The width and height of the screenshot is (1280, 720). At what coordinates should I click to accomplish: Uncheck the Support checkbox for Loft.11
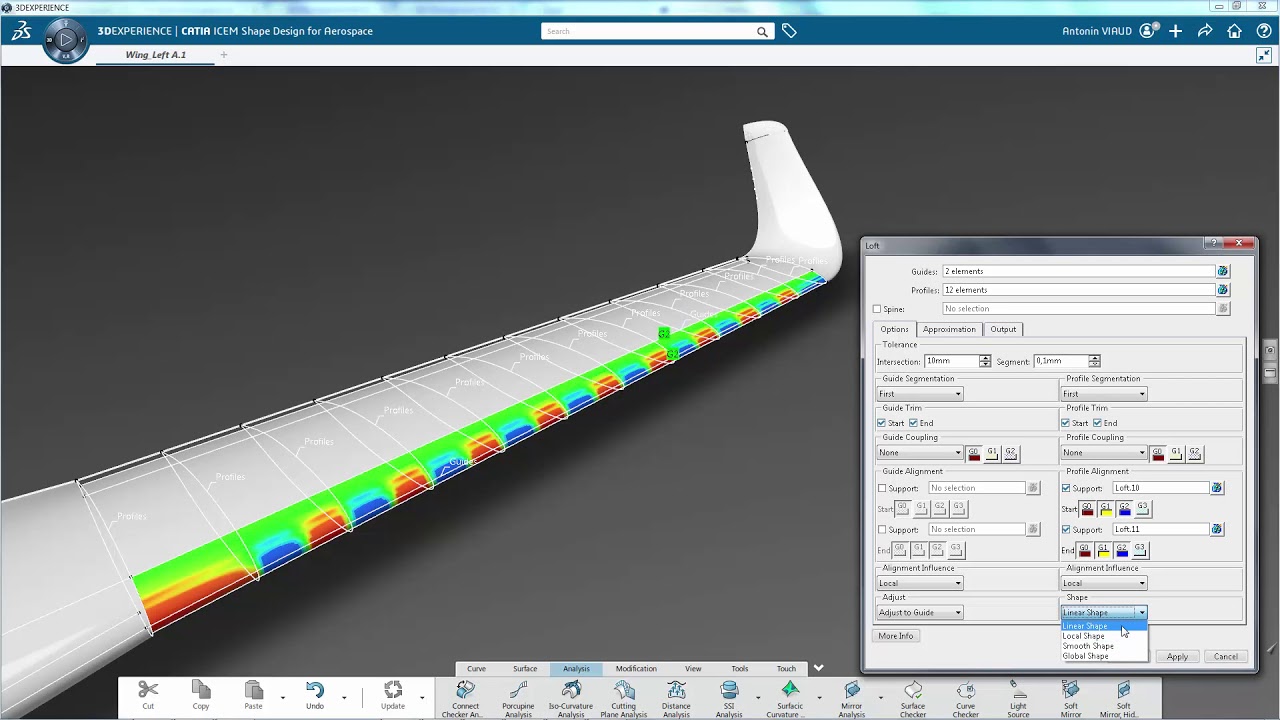(1066, 529)
